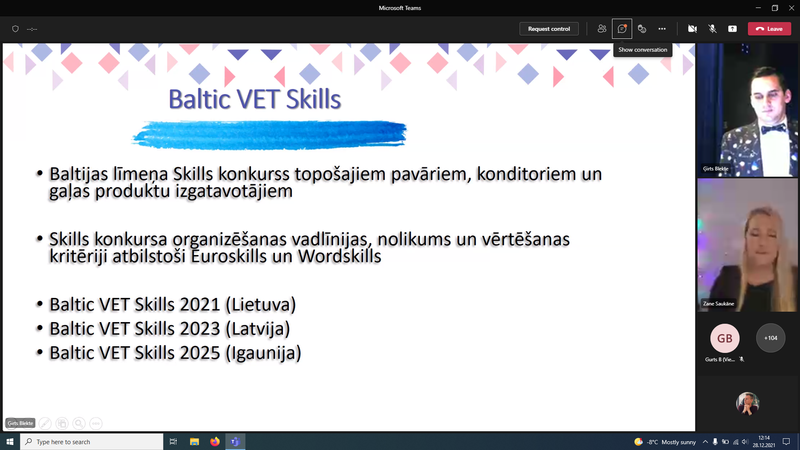Select Zane Saukāne video tile
This screenshot has height=450, width=800.
(747, 245)
